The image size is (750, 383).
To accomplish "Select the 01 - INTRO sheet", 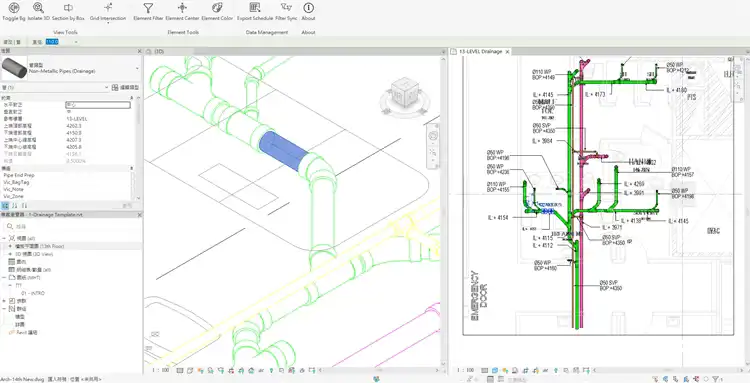I will click(x=33, y=293).
